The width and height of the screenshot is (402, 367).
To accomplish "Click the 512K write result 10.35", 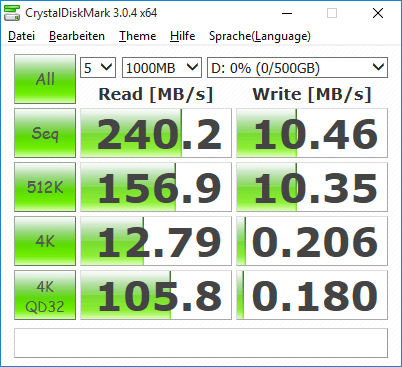I will tap(312, 187).
